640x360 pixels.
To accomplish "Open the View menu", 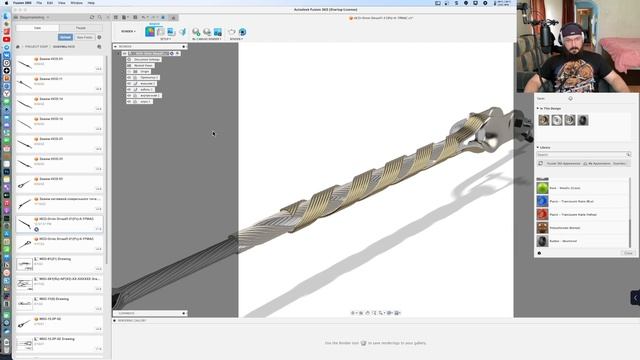I will pos(62,3).
